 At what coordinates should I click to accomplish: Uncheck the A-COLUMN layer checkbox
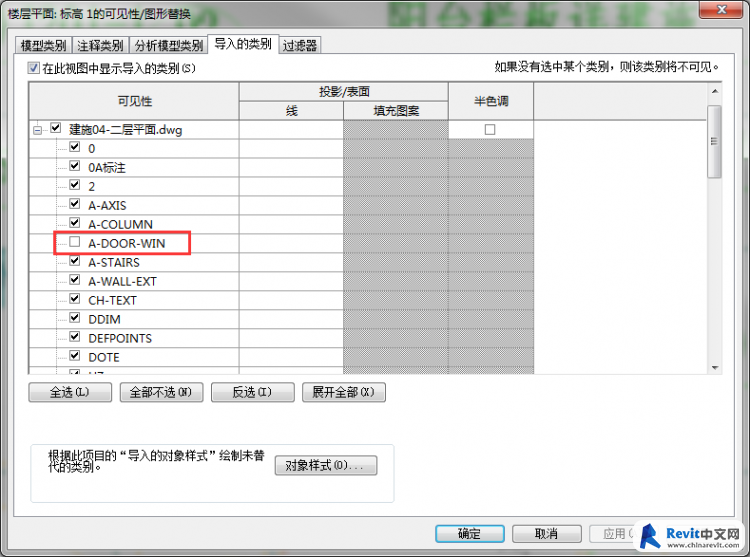point(75,223)
